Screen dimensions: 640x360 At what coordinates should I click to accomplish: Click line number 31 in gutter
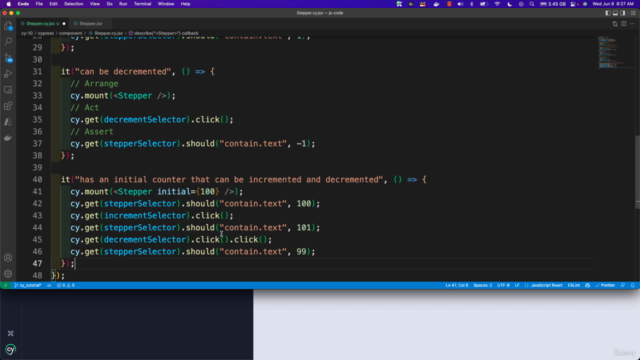37,71
